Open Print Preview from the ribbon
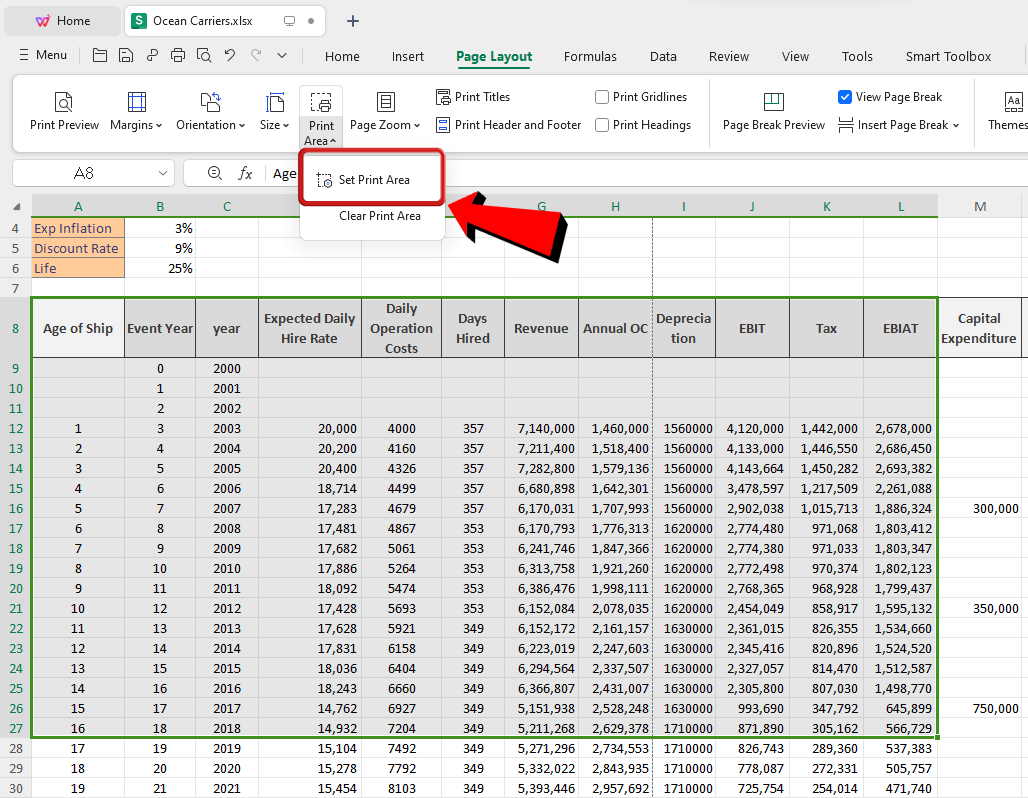 coord(63,110)
